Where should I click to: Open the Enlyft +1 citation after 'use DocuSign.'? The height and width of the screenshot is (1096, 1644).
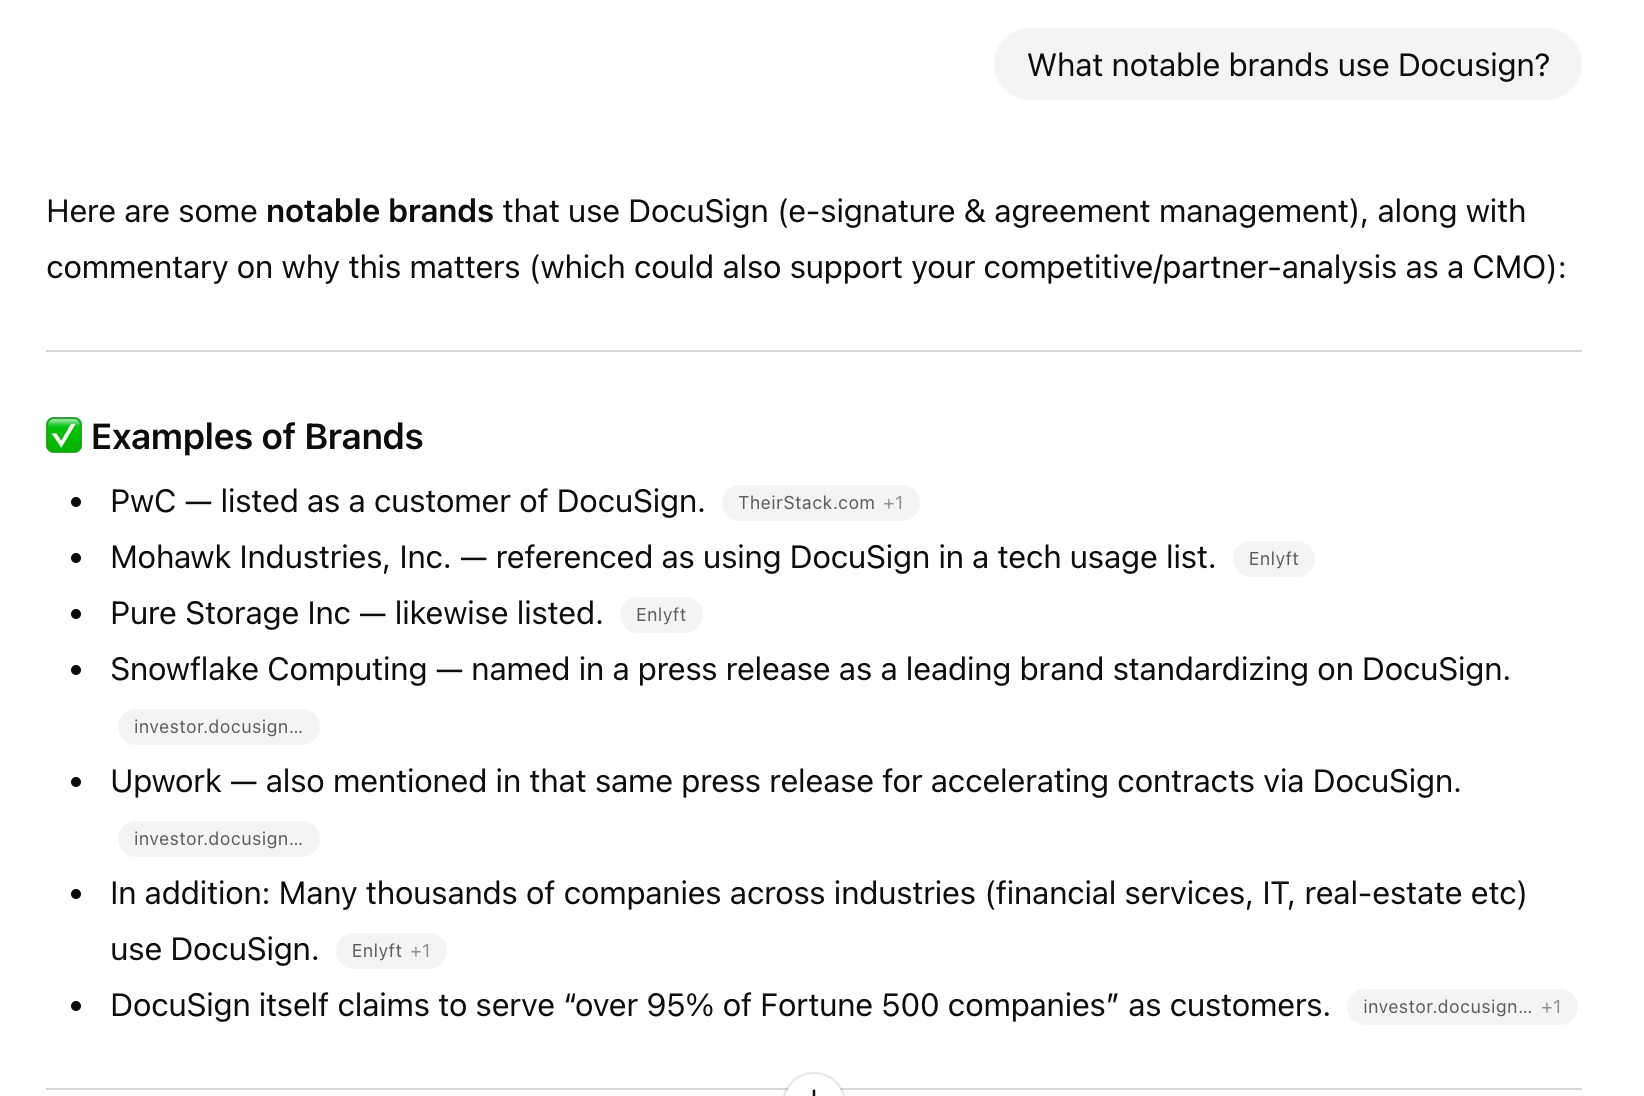(391, 951)
